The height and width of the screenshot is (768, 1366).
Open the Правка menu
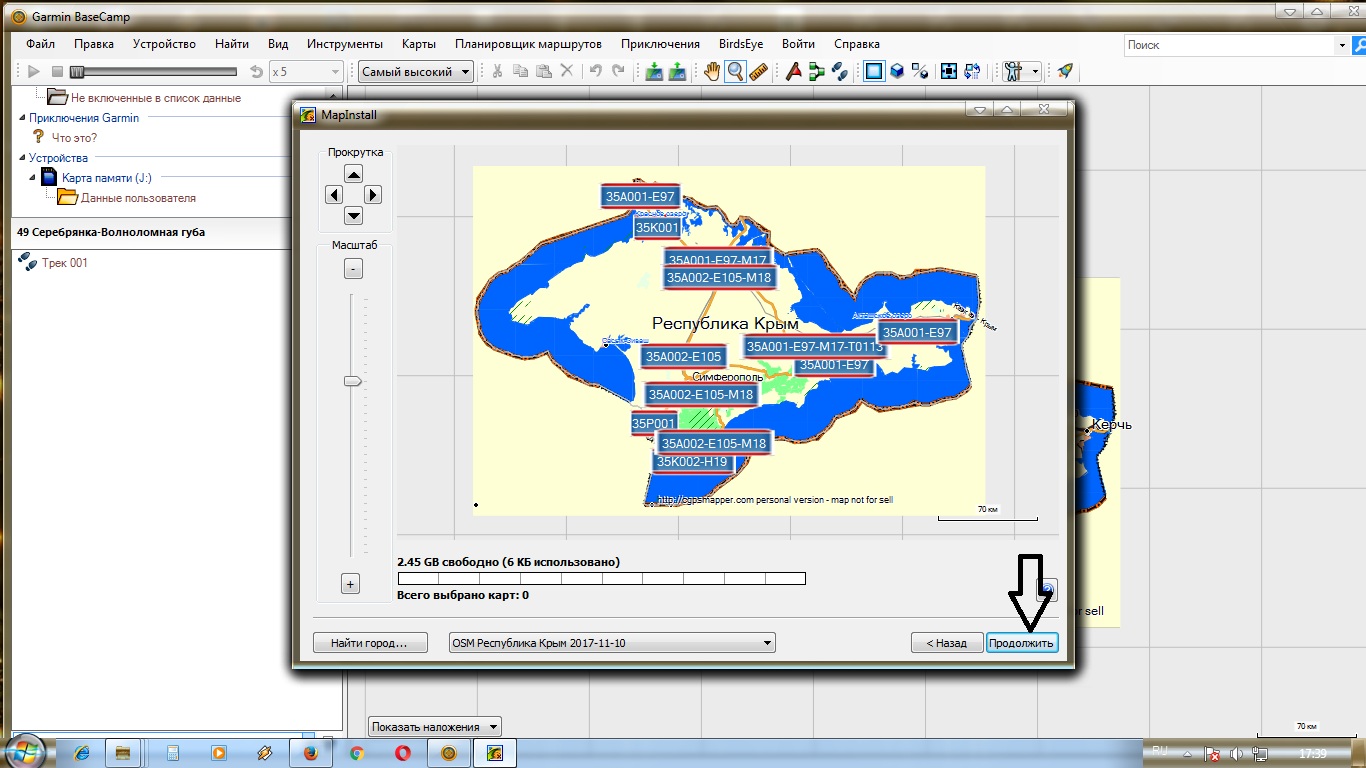pyautogui.click(x=94, y=44)
